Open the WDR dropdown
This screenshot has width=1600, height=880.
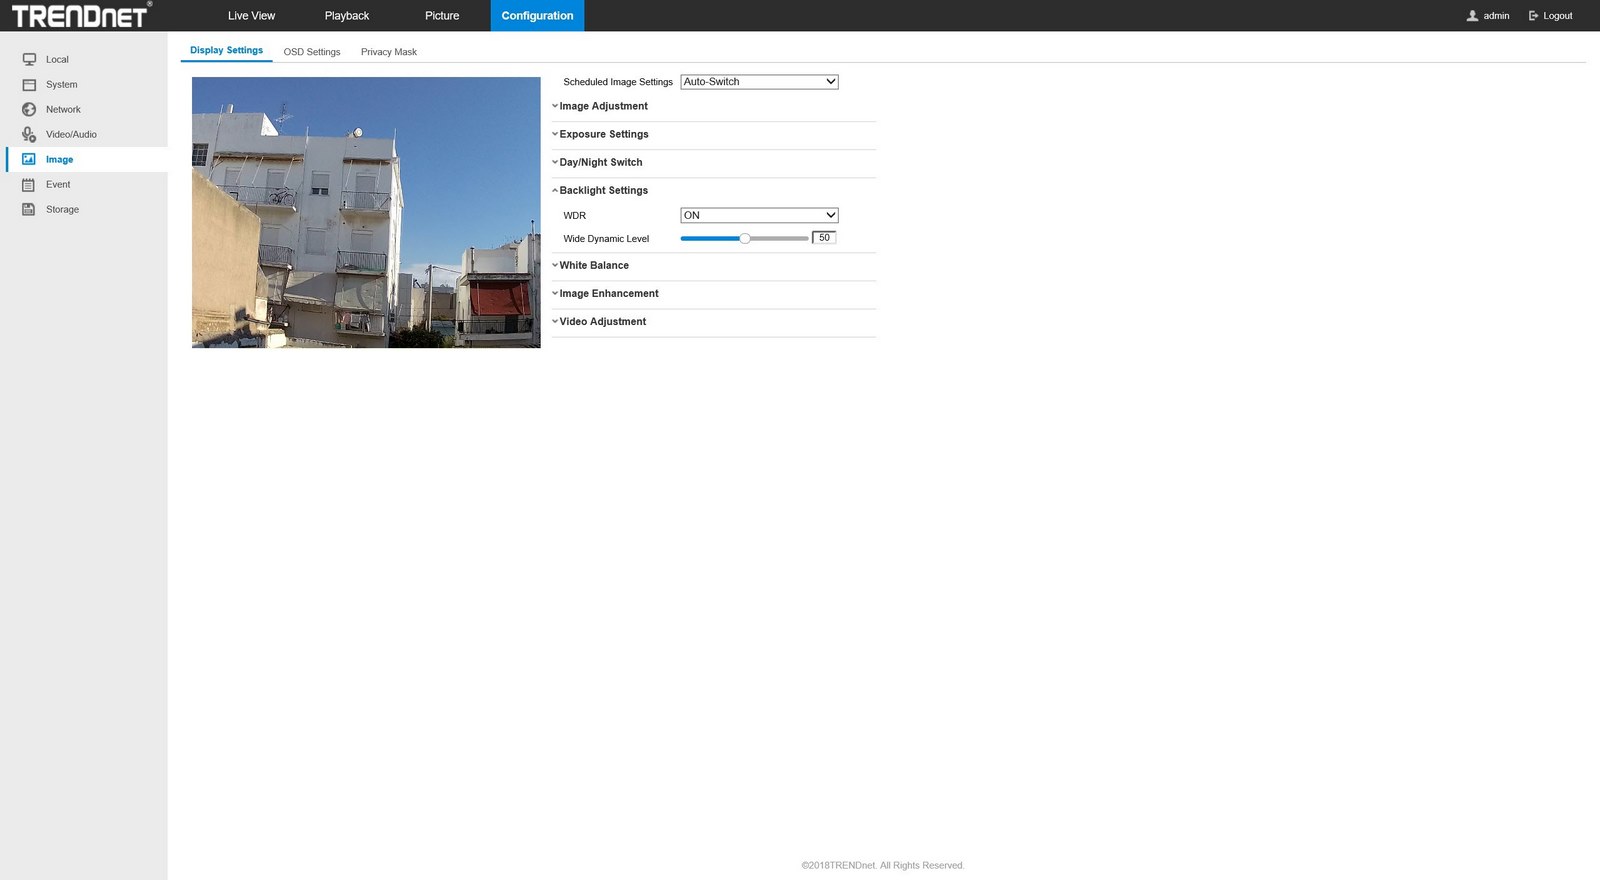[759, 215]
